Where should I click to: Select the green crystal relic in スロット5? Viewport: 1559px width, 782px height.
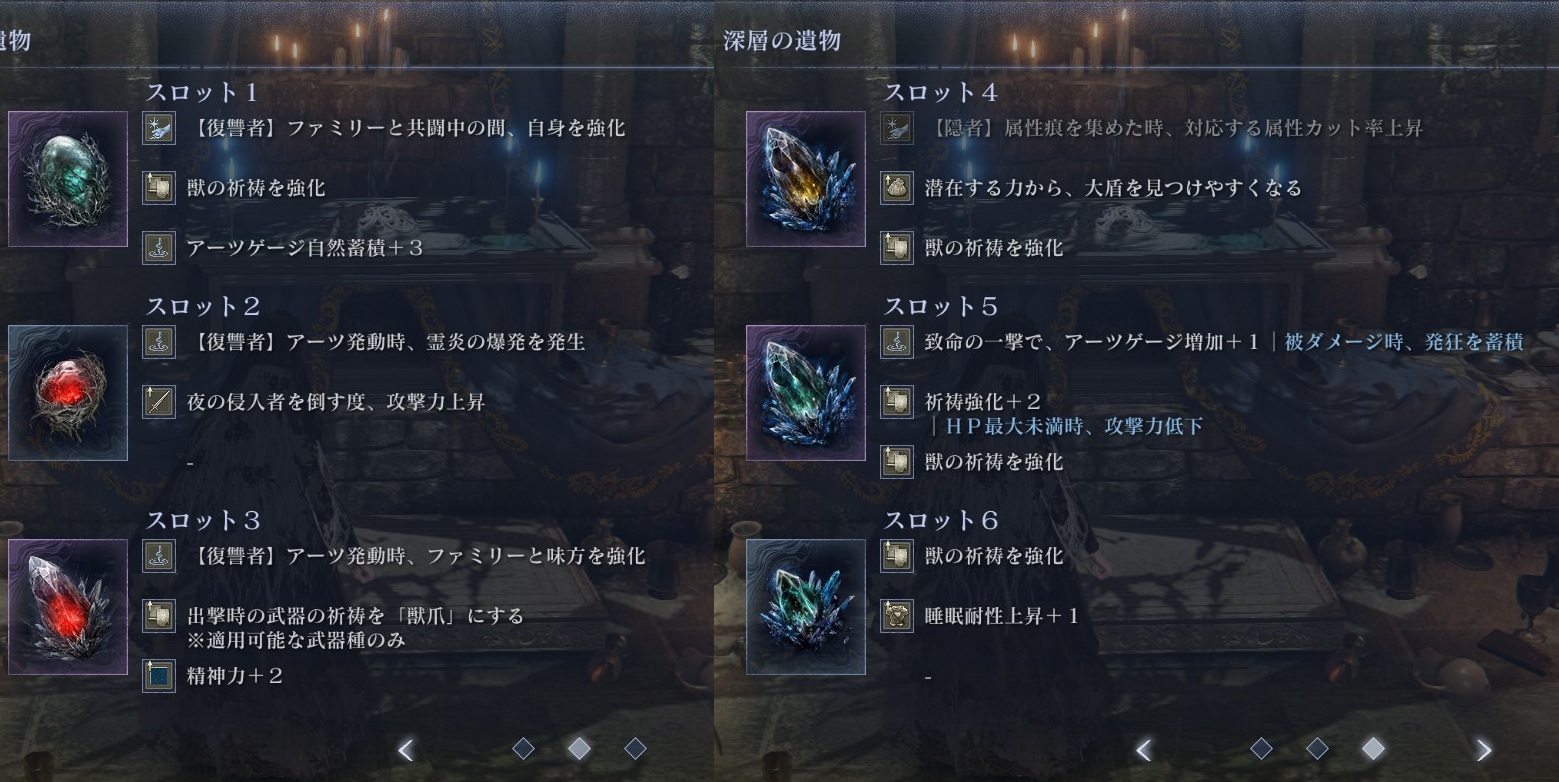[806, 393]
